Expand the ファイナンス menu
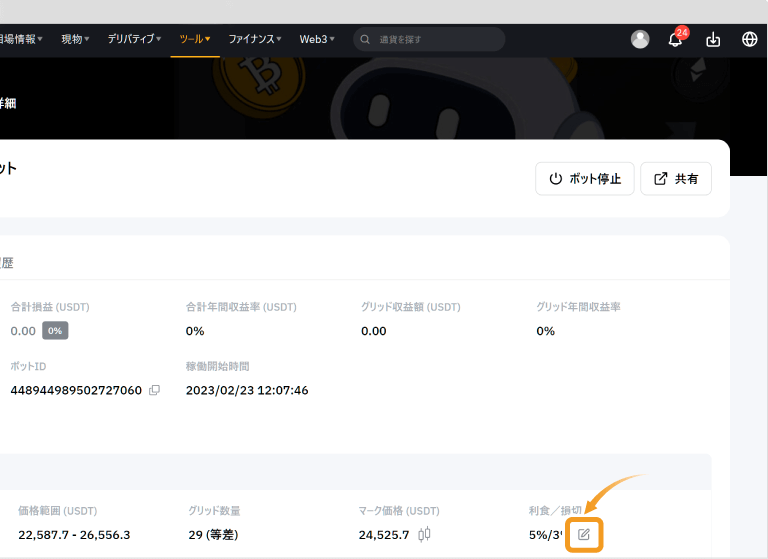Screen dimensions: 768x559 [255, 39]
